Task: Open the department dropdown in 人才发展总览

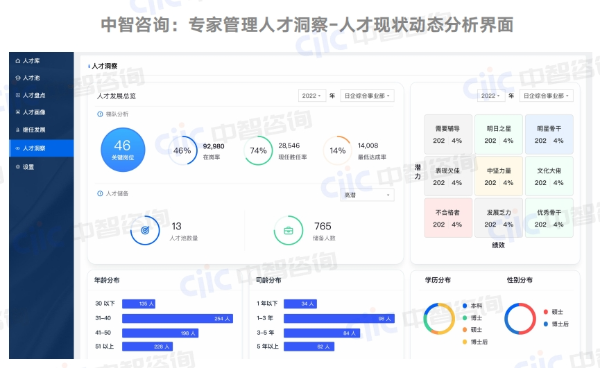Action: coord(367,96)
